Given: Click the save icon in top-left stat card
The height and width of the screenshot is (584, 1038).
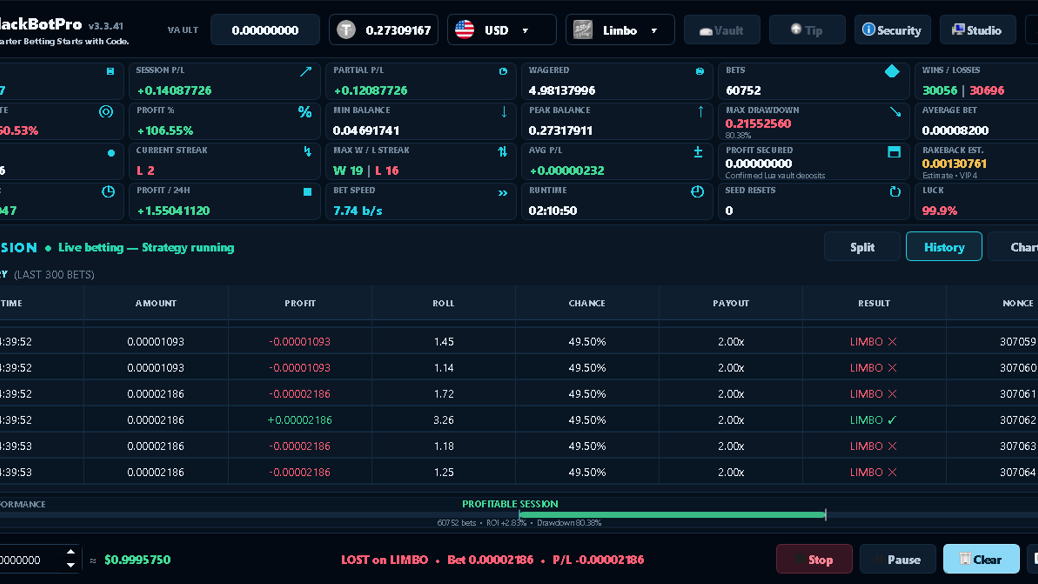Looking at the screenshot, I should tap(111, 72).
